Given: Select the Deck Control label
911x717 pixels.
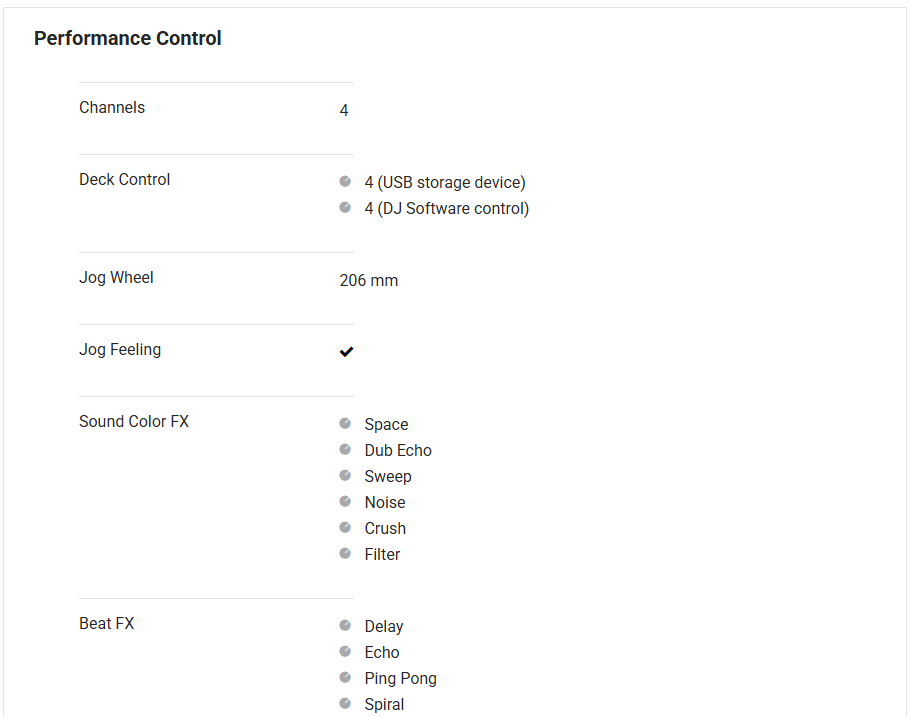Looking at the screenshot, I should coord(125,180).
